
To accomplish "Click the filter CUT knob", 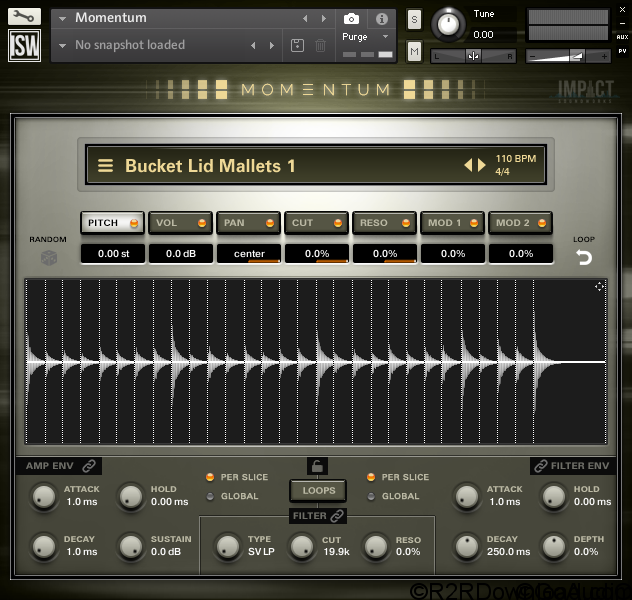I will (302, 546).
